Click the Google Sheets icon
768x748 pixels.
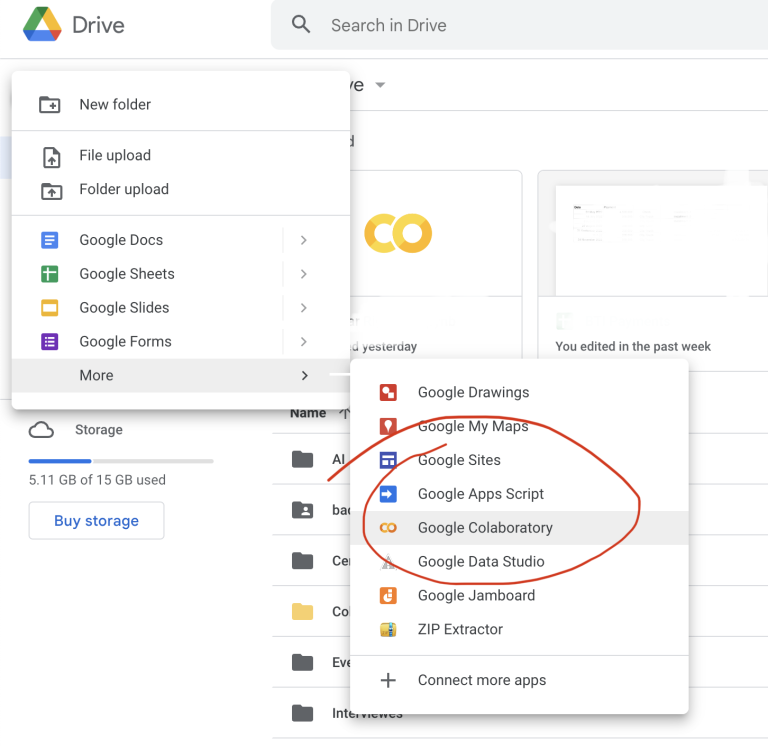click(x=50, y=274)
